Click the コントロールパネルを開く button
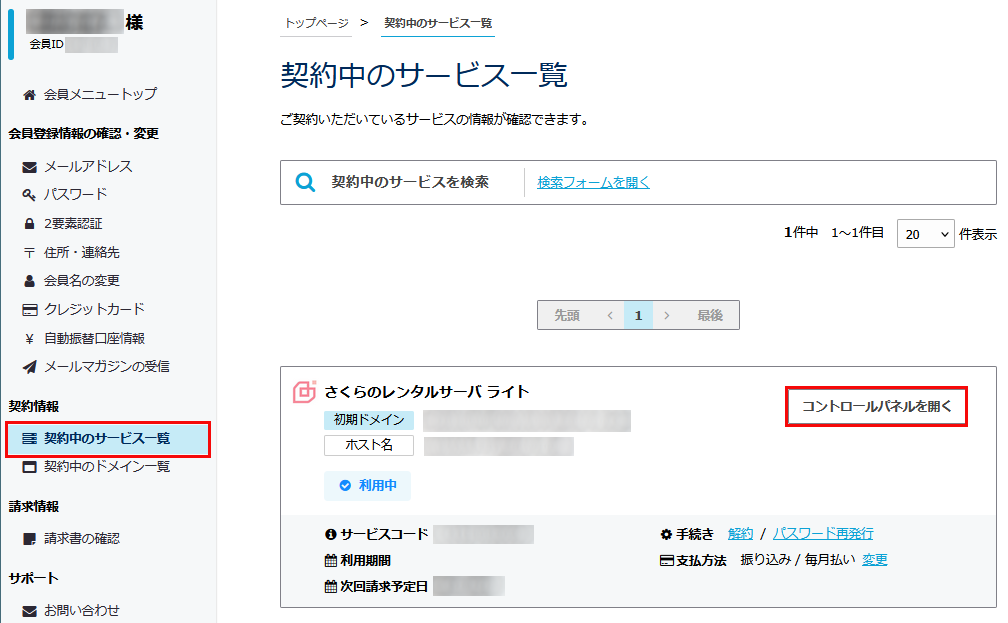 click(x=876, y=407)
